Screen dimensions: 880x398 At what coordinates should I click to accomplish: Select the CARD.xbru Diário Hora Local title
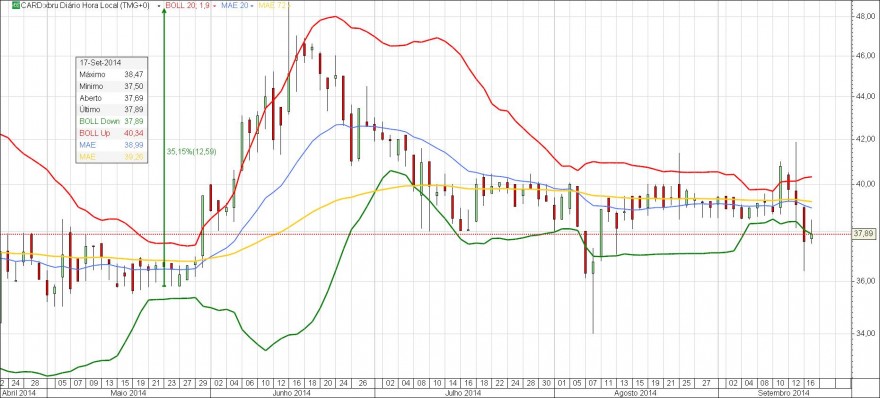pyautogui.click(x=85, y=5)
